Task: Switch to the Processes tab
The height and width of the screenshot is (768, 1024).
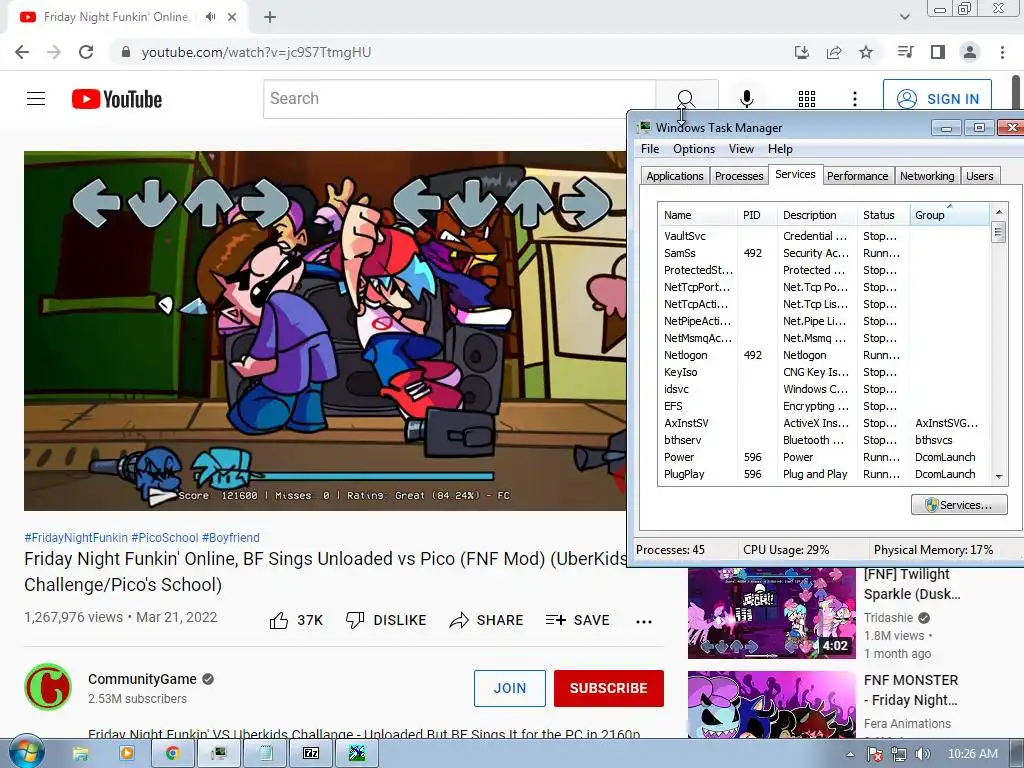Action: tap(739, 176)
